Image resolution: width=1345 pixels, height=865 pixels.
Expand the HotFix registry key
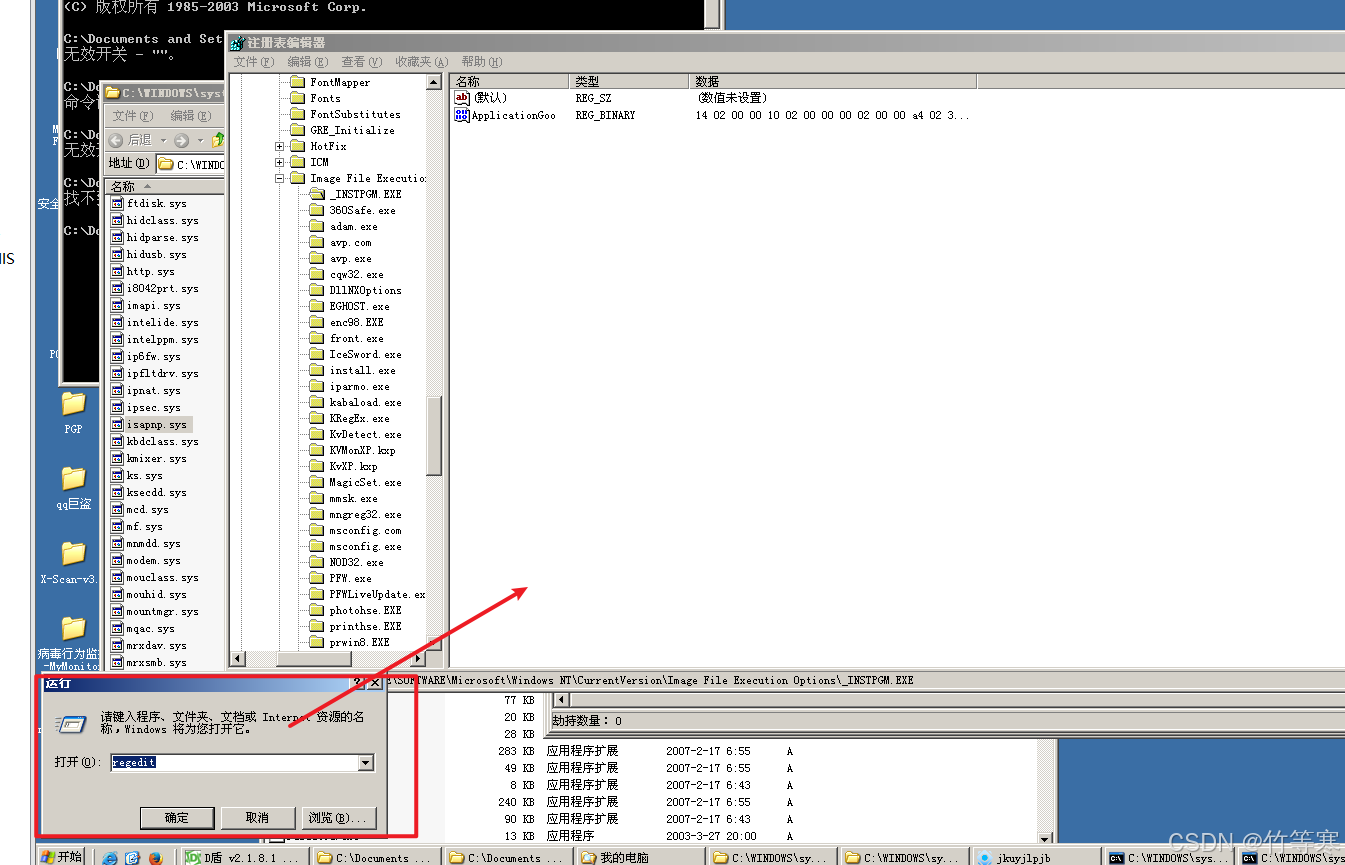pyautogui.click(x=280, y=146)
